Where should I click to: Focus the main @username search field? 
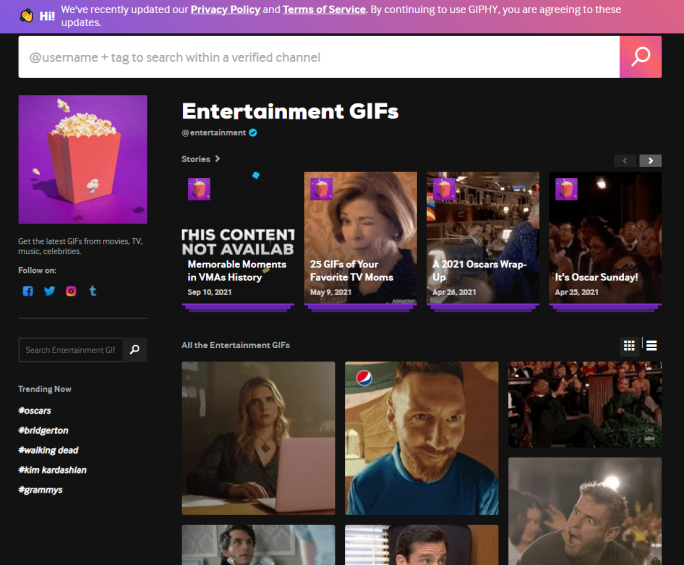(x=319, y=57)
